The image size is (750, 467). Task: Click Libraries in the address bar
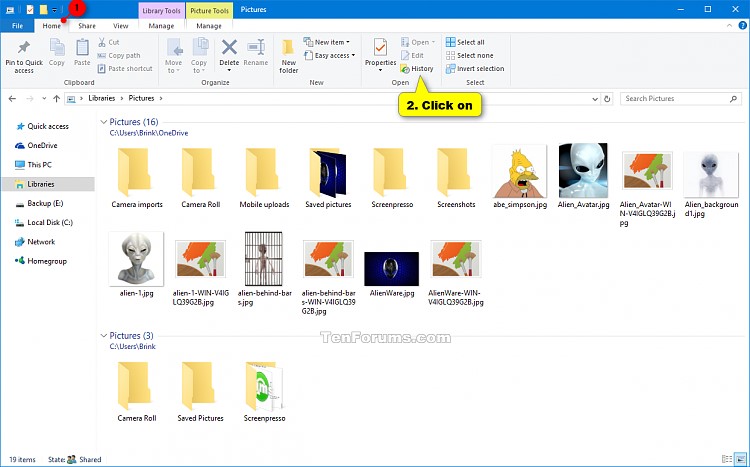(x=101, y=98)
